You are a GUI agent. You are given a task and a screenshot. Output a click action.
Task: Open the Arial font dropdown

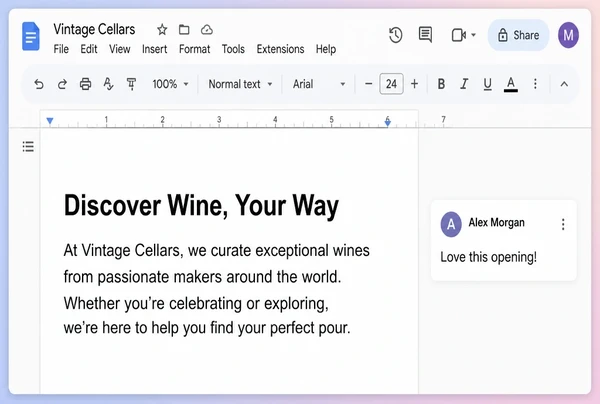(319, 84)
